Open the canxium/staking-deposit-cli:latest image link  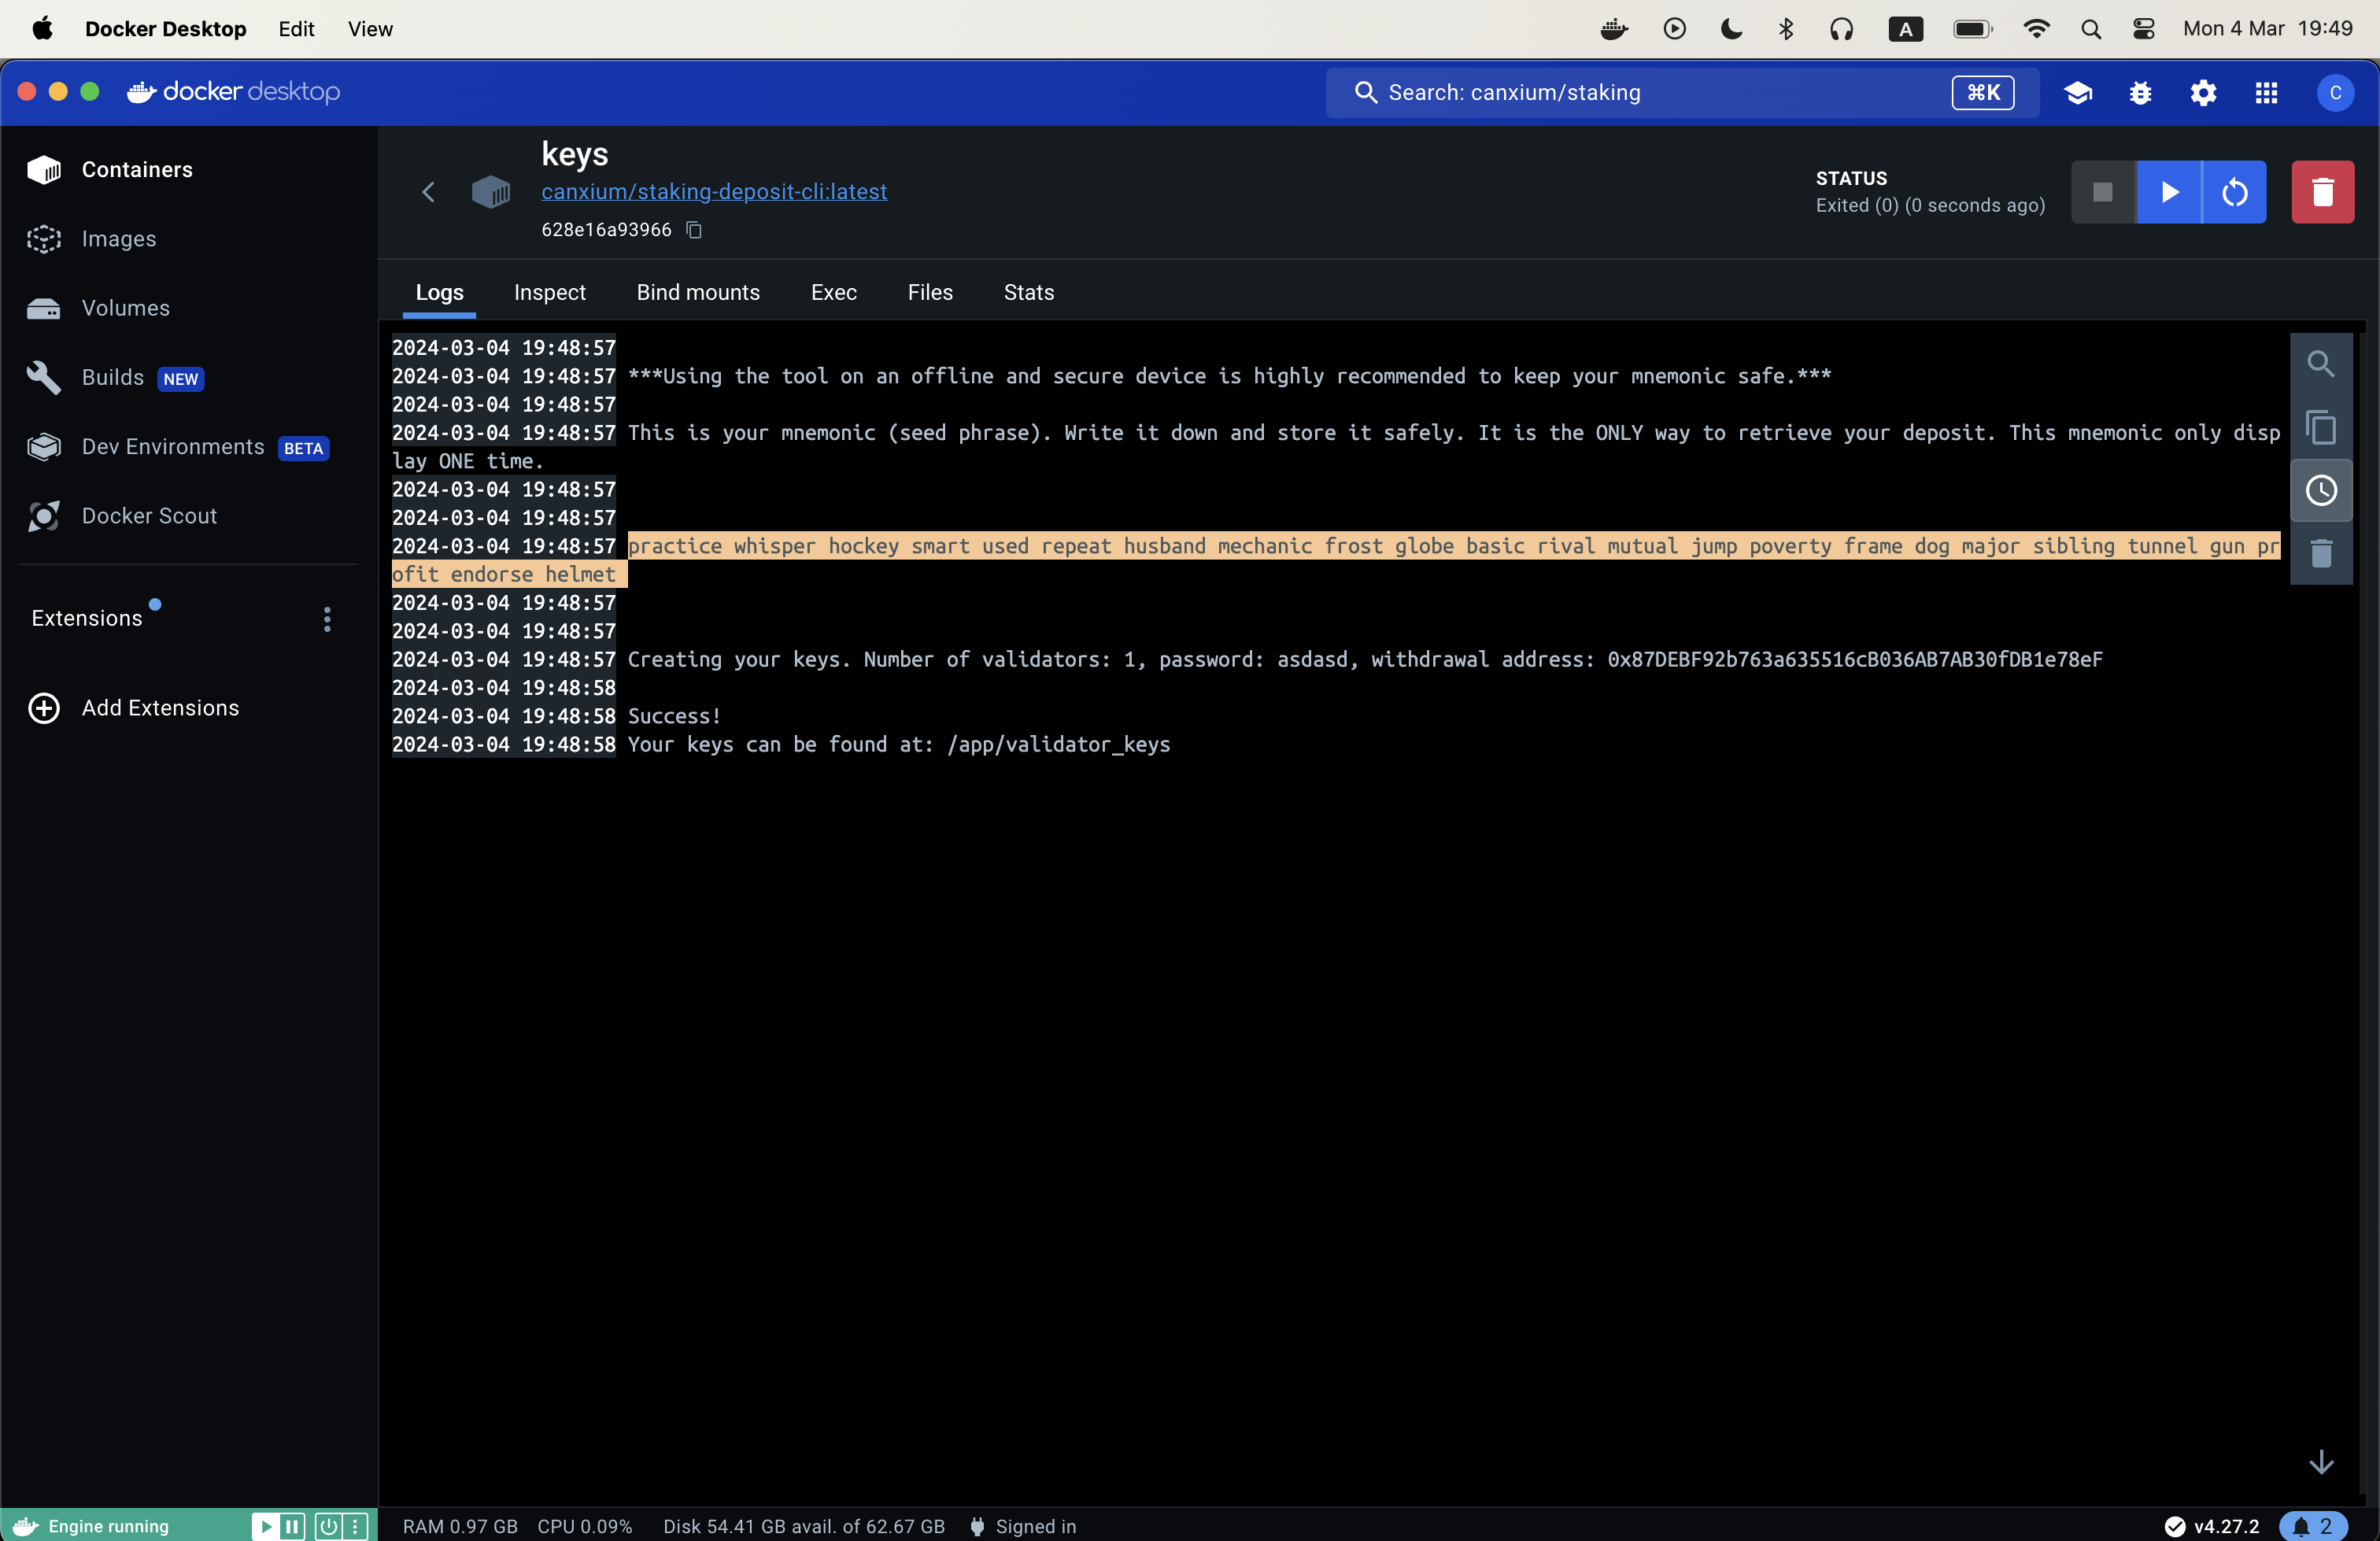tap(713, 192)
